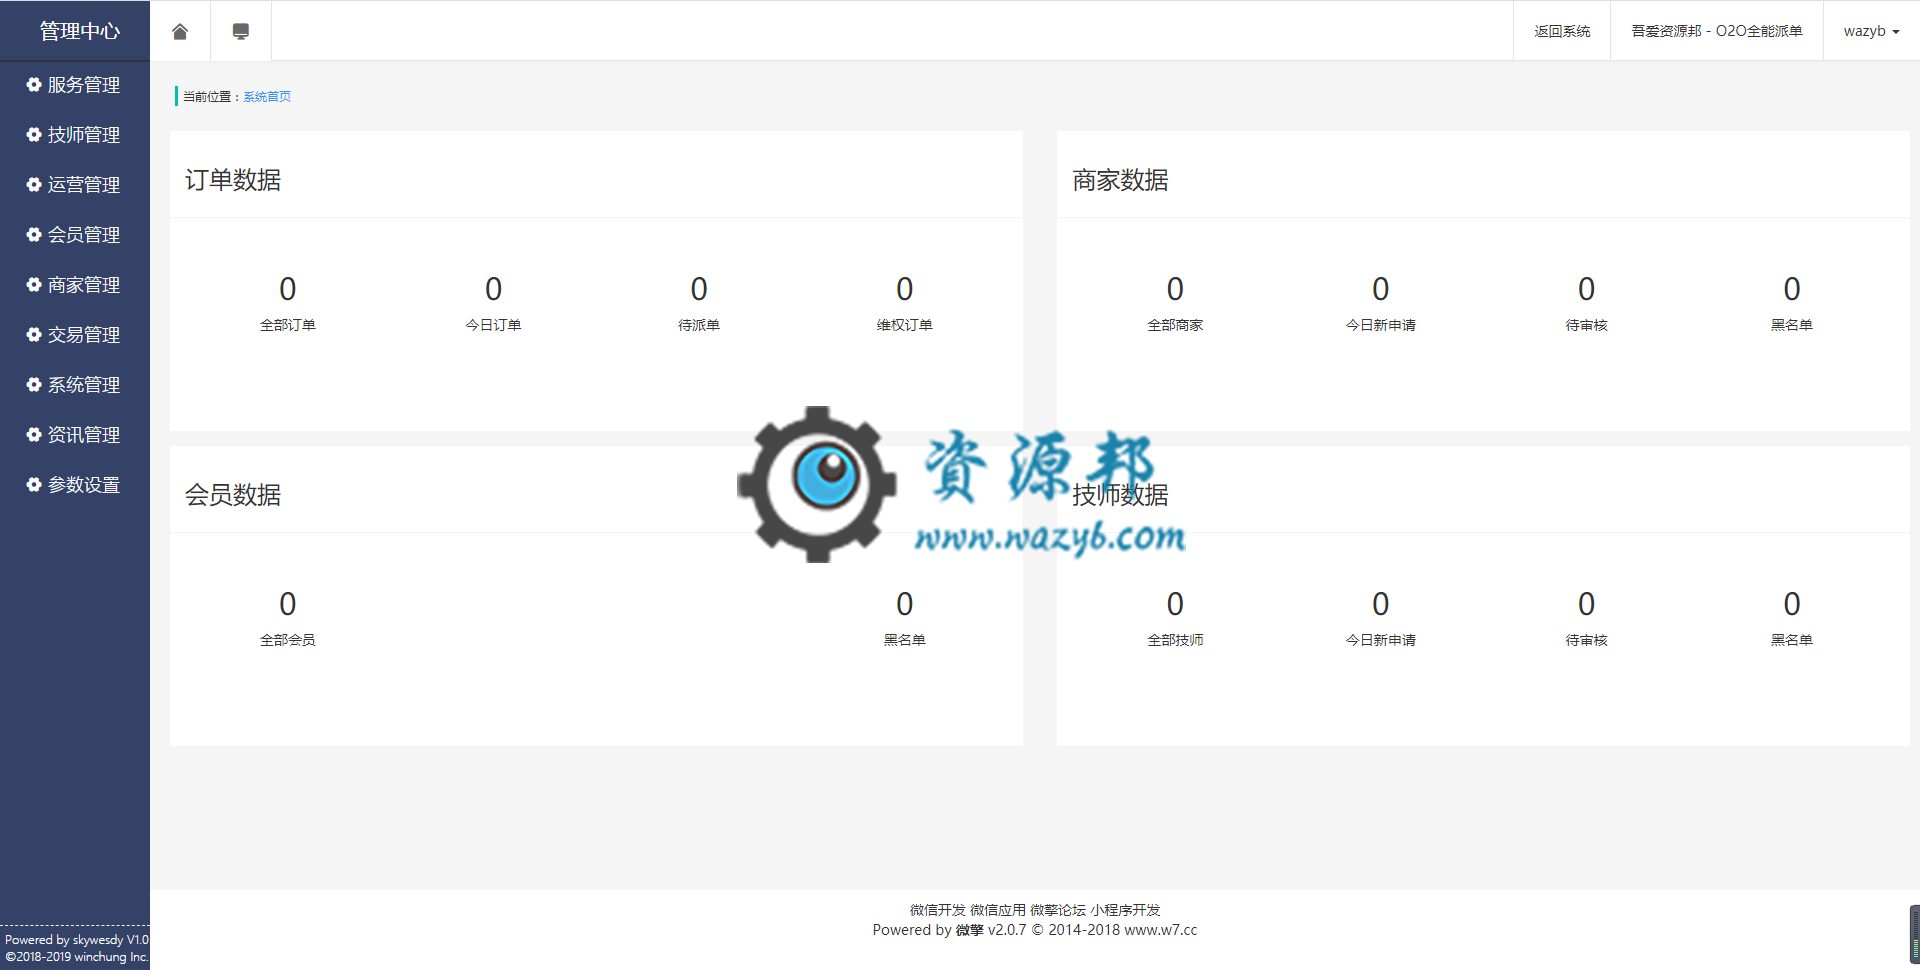Click 今日新申请 under 技师数据

click(1381, 640)
